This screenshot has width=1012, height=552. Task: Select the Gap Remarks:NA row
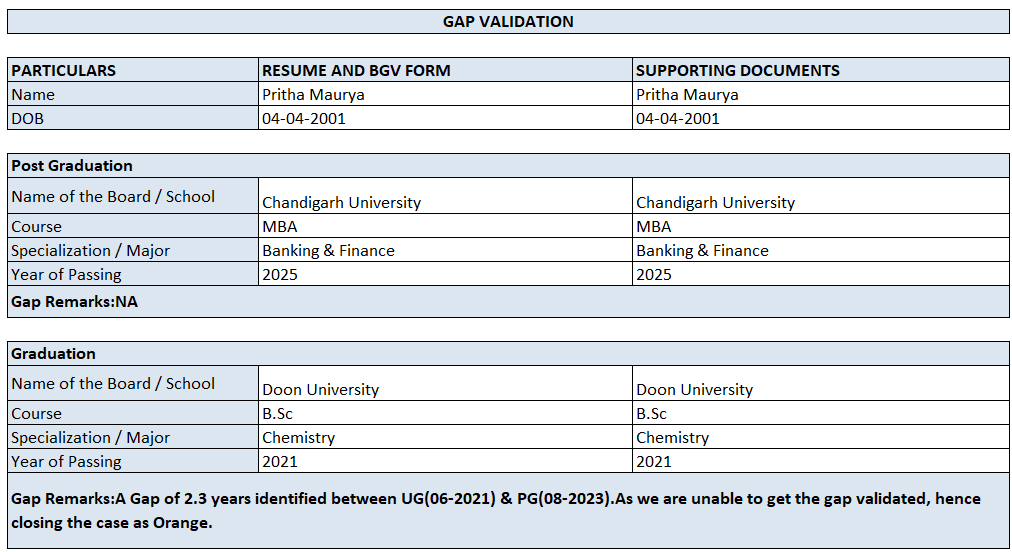point(508,301)
